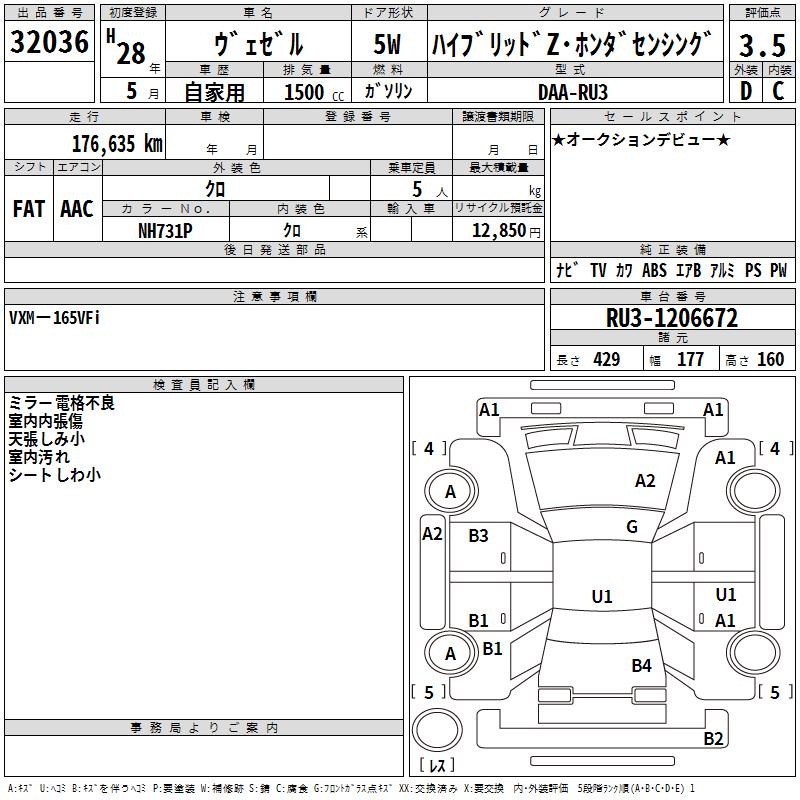Click the 事務局よりご案内 header
Image resolution: width=800 pixels, height=800 pixels.
point(204,728)
